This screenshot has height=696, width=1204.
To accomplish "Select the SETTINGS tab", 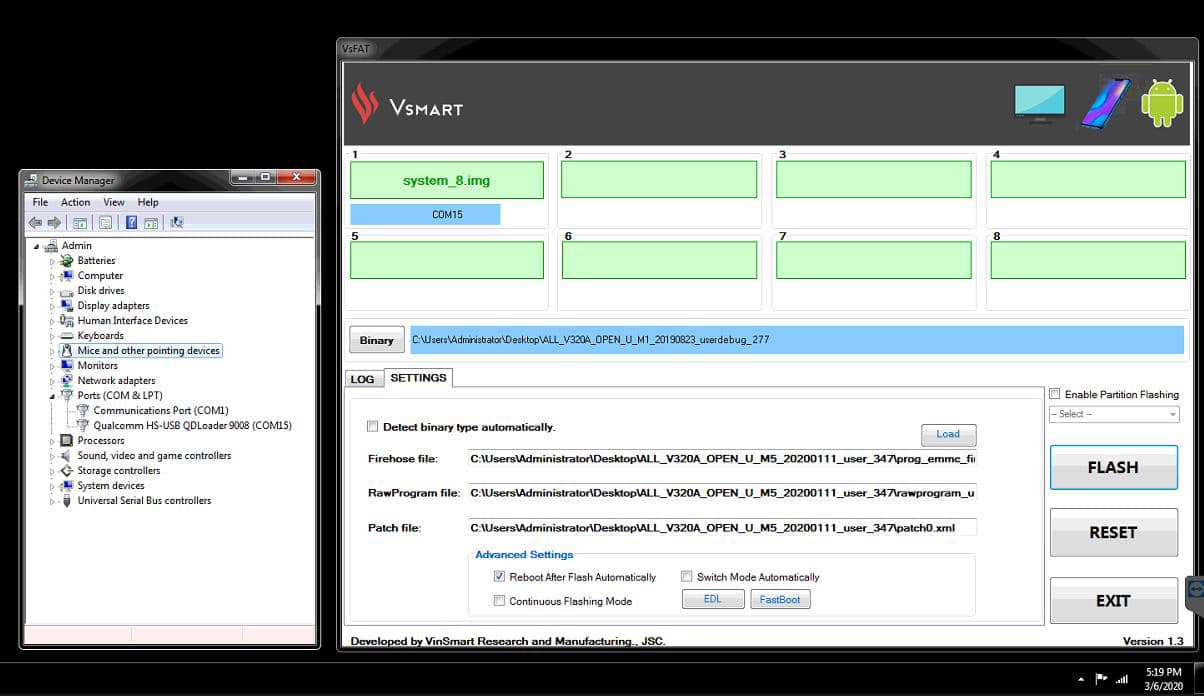I will pos(418,377).
